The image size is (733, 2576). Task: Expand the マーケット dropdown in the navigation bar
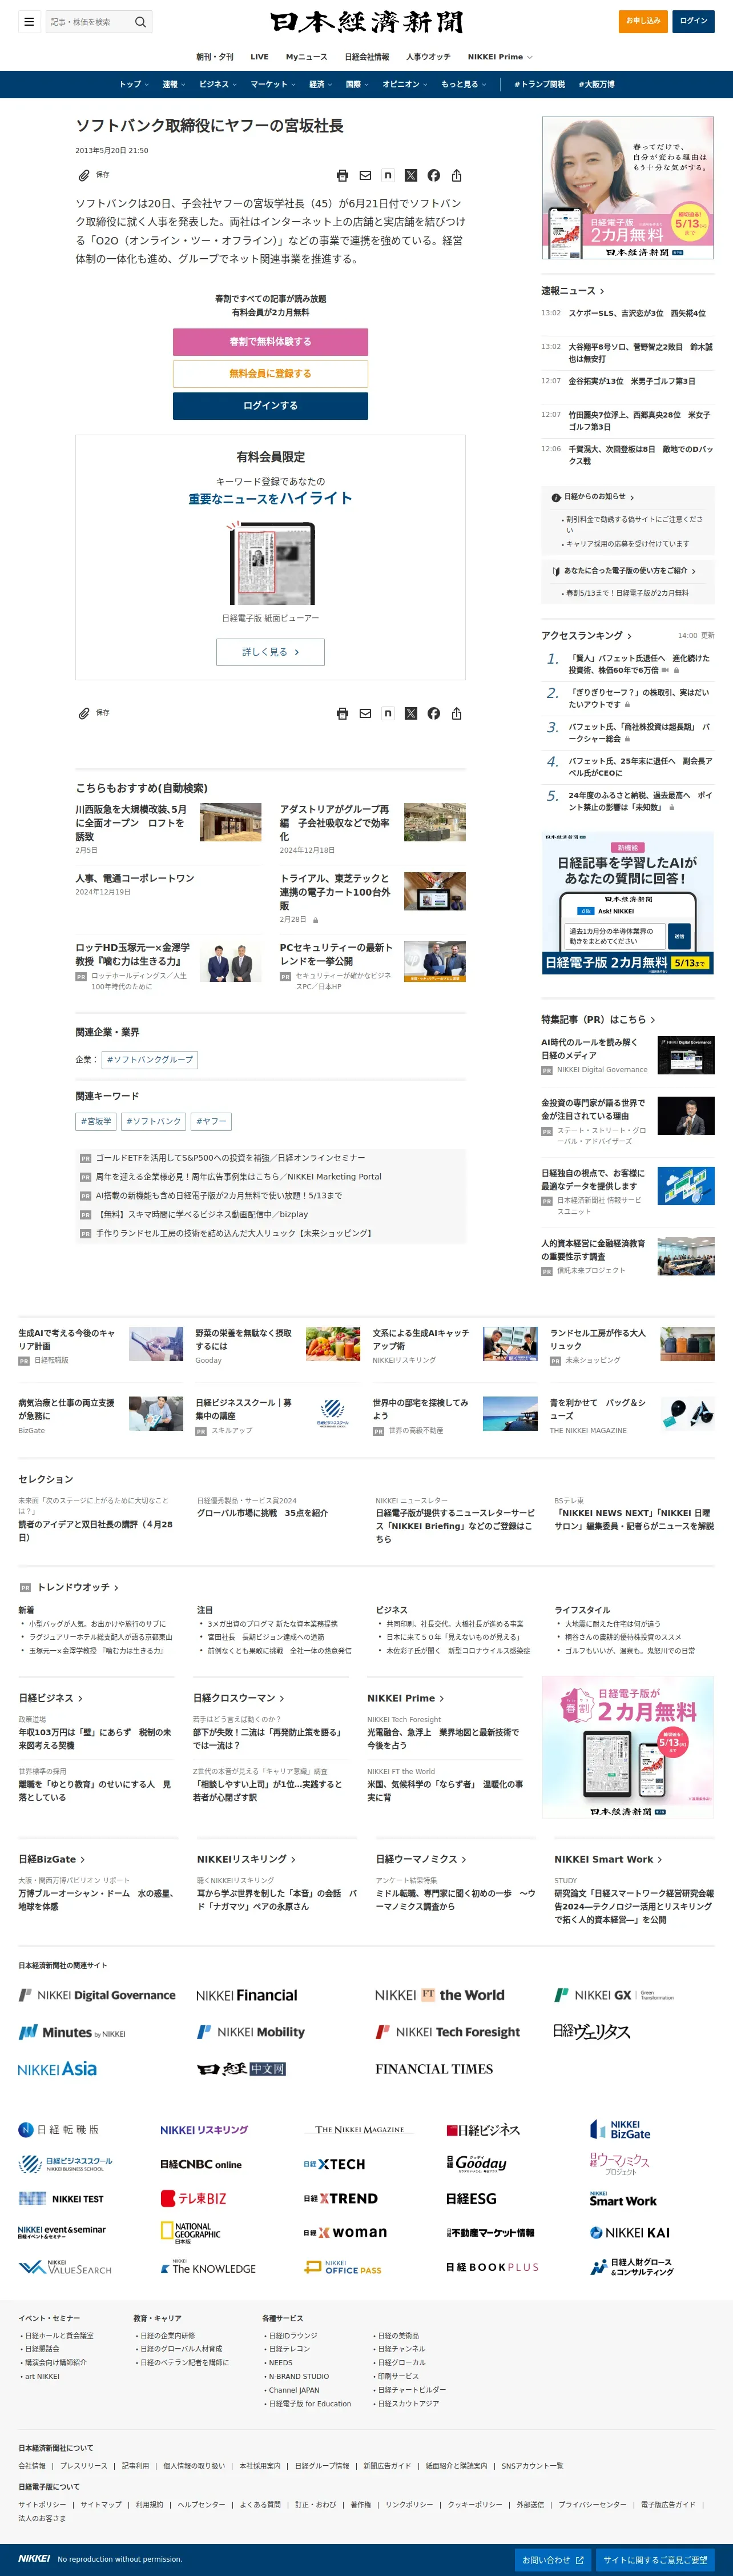(273, 84)
